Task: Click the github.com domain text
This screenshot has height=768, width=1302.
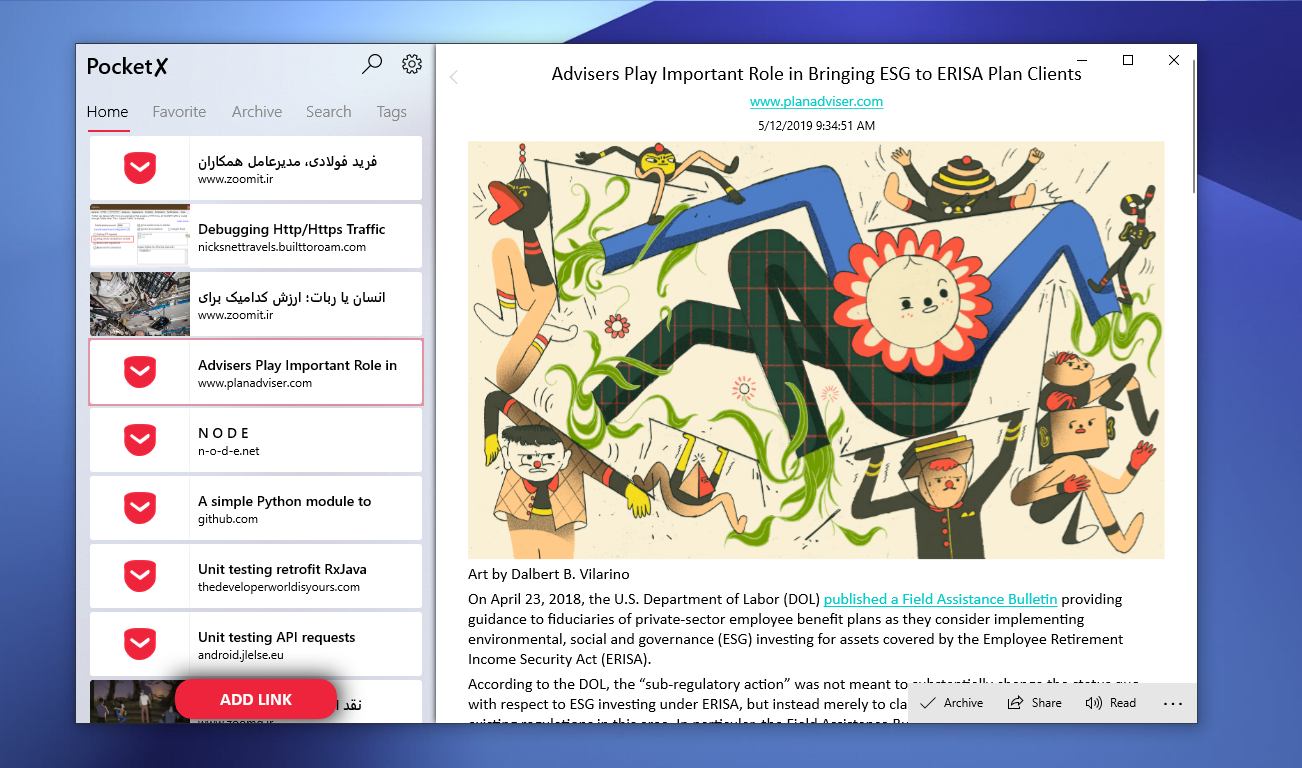Action: click(228, 519)
